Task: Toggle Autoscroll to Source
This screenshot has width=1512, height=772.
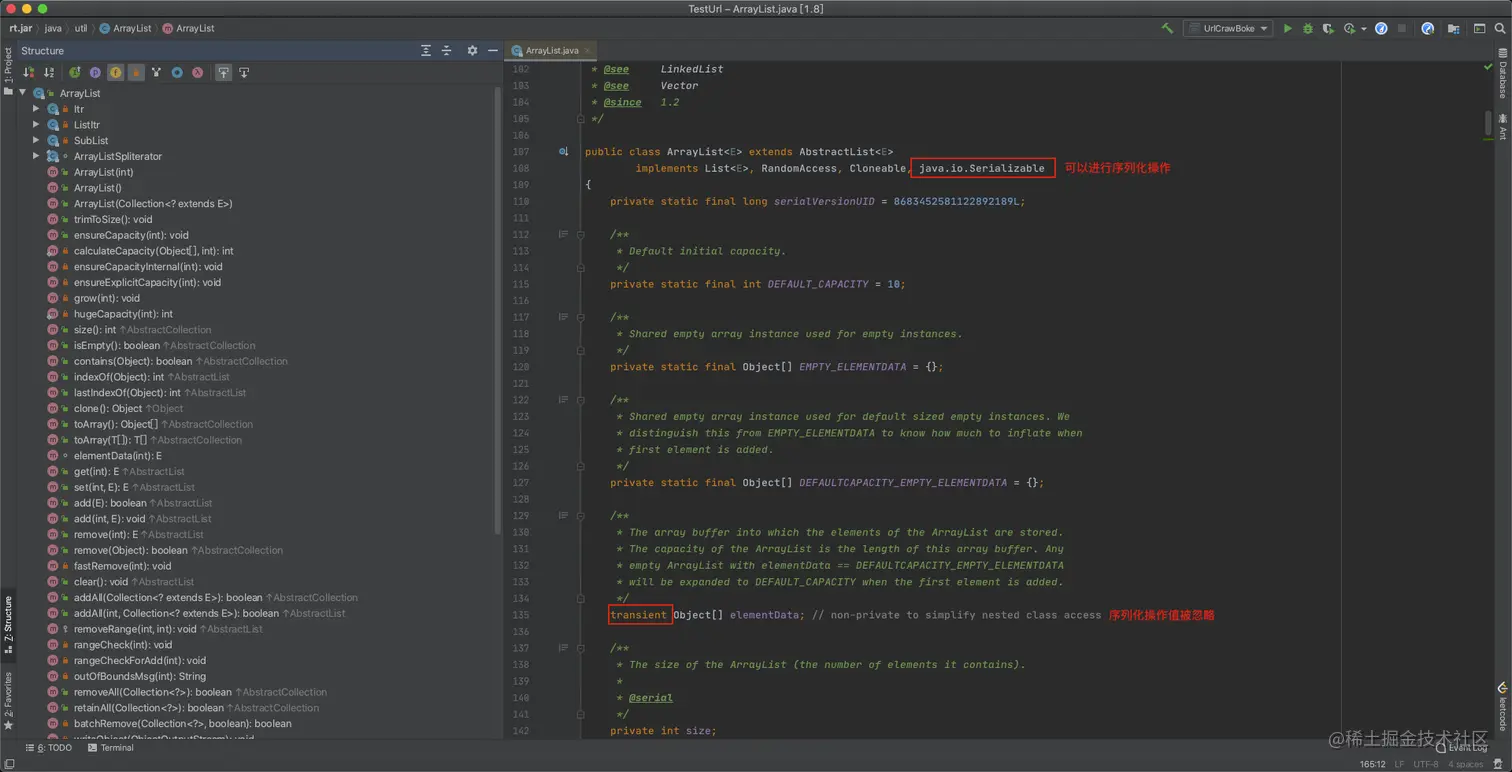Action: pos(223,73)
